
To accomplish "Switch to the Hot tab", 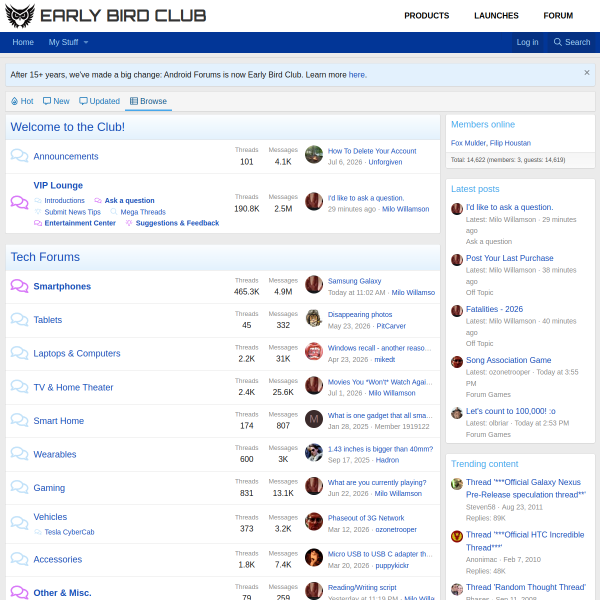I will pyautogui.click(x=22, y=101).
